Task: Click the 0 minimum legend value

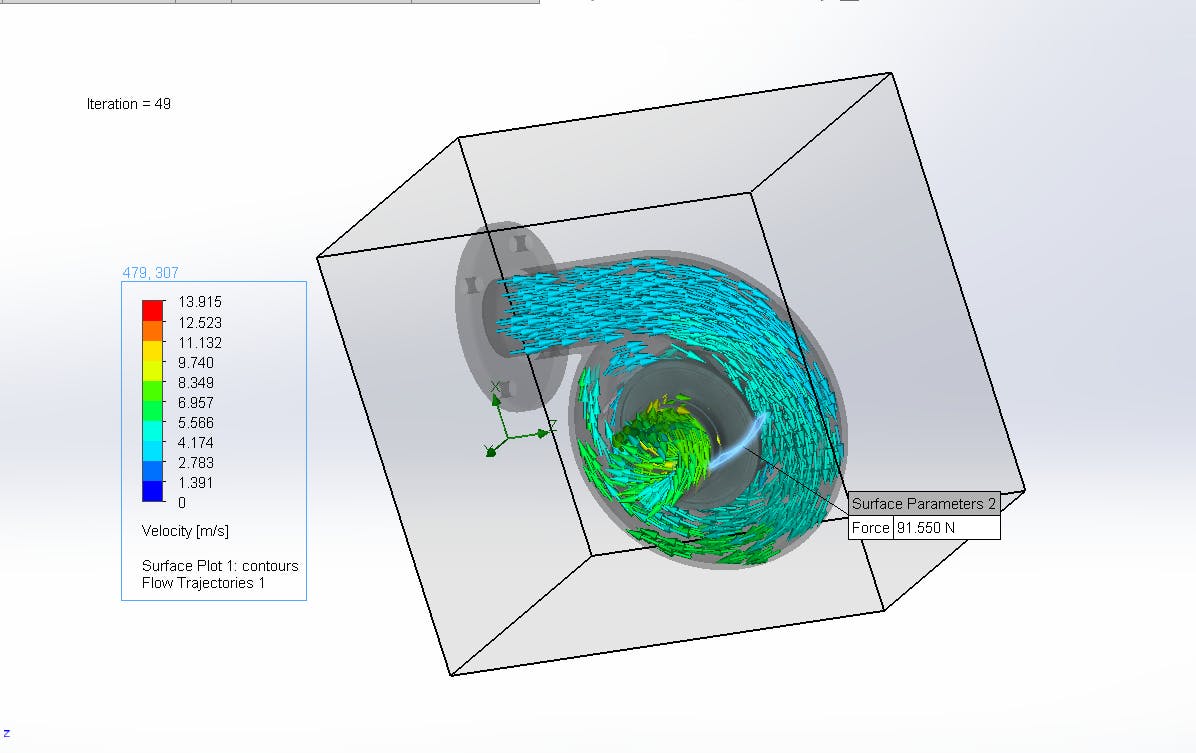Action: click(x=182, y=502)
